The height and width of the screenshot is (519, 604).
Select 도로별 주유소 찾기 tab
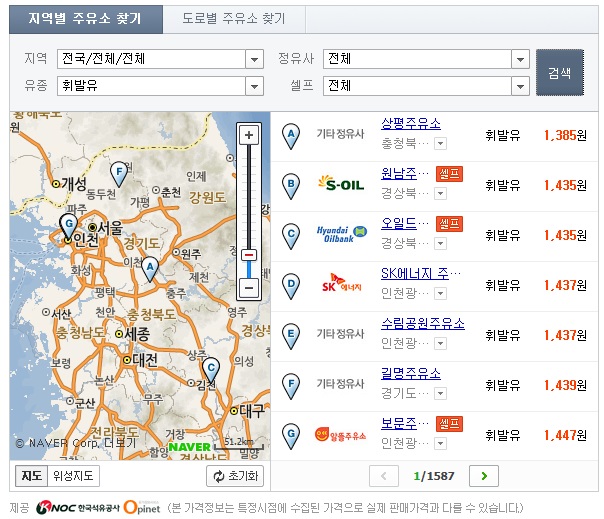[234, 19]
